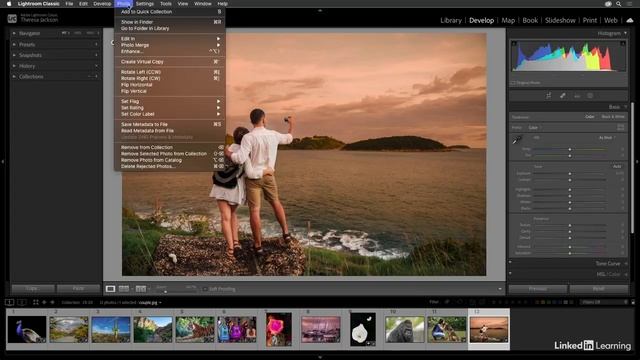Viewport: 640px width, 360px height.
Task: Open Grid view icon in filmstrip bar
Action: click(x=36, y=302)
